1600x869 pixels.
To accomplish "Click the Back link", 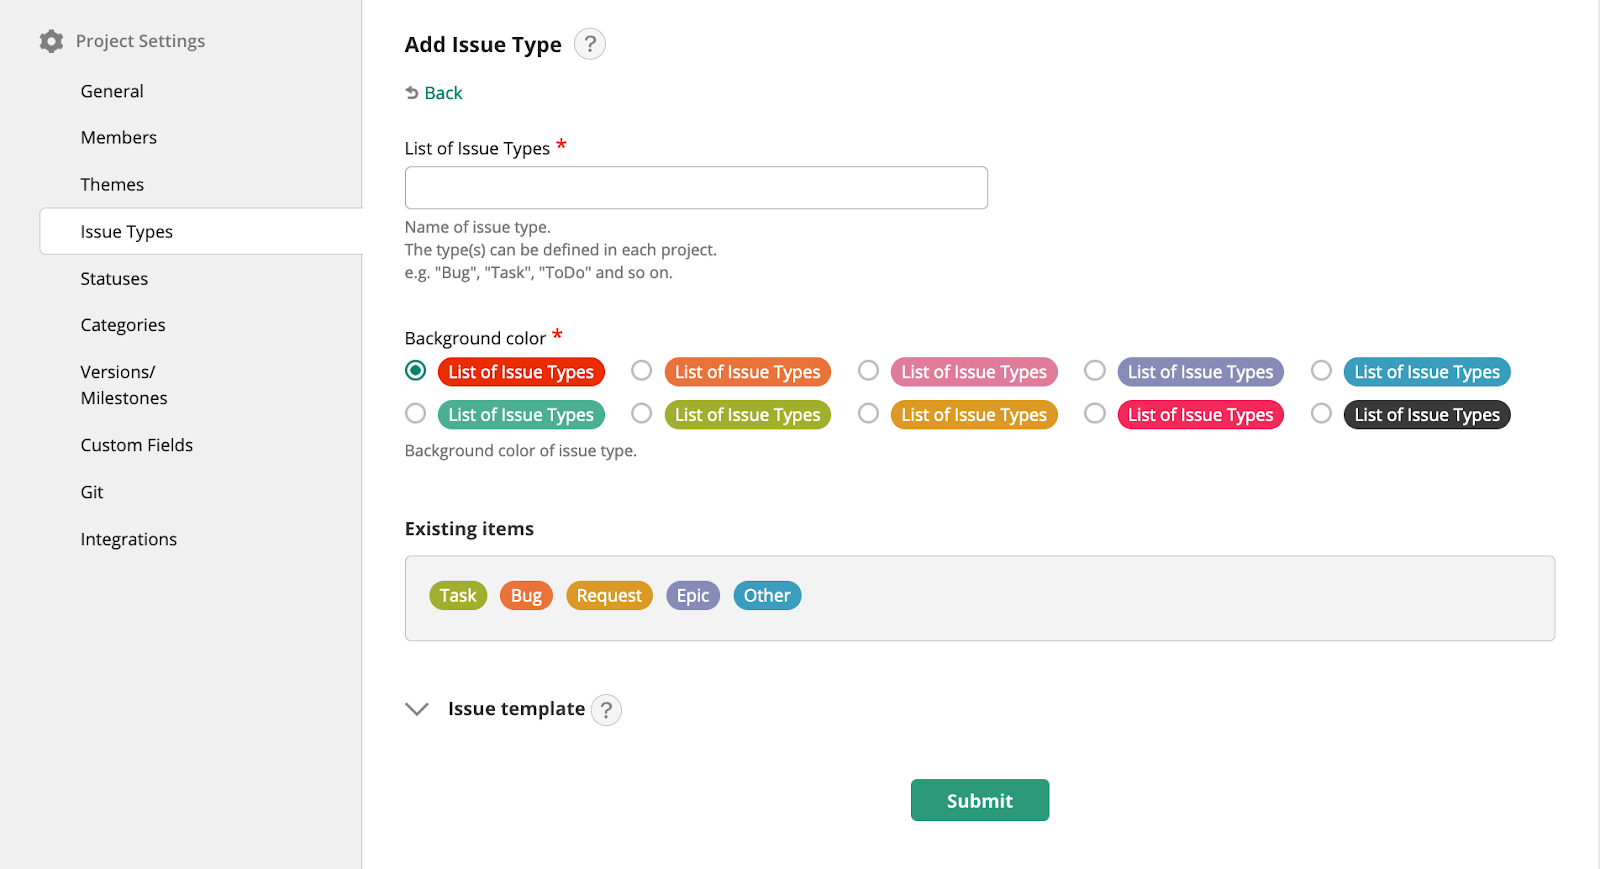I will point(442,93).
